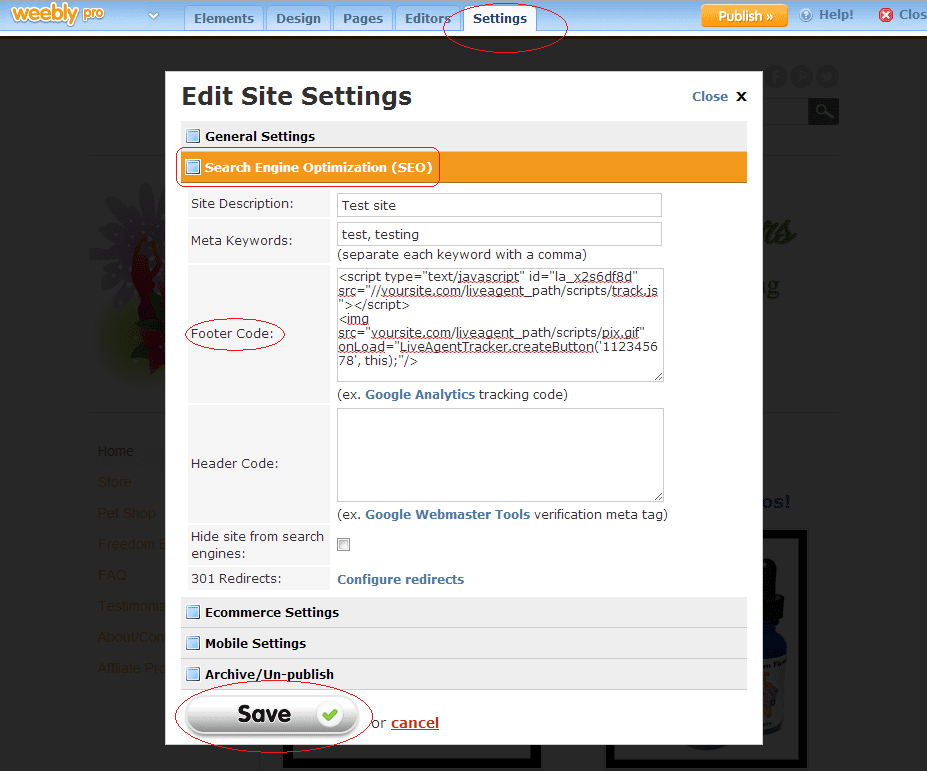Open the Facebook social icon on the site
This screenshot has height=771, width=927.
coord(775,76)
